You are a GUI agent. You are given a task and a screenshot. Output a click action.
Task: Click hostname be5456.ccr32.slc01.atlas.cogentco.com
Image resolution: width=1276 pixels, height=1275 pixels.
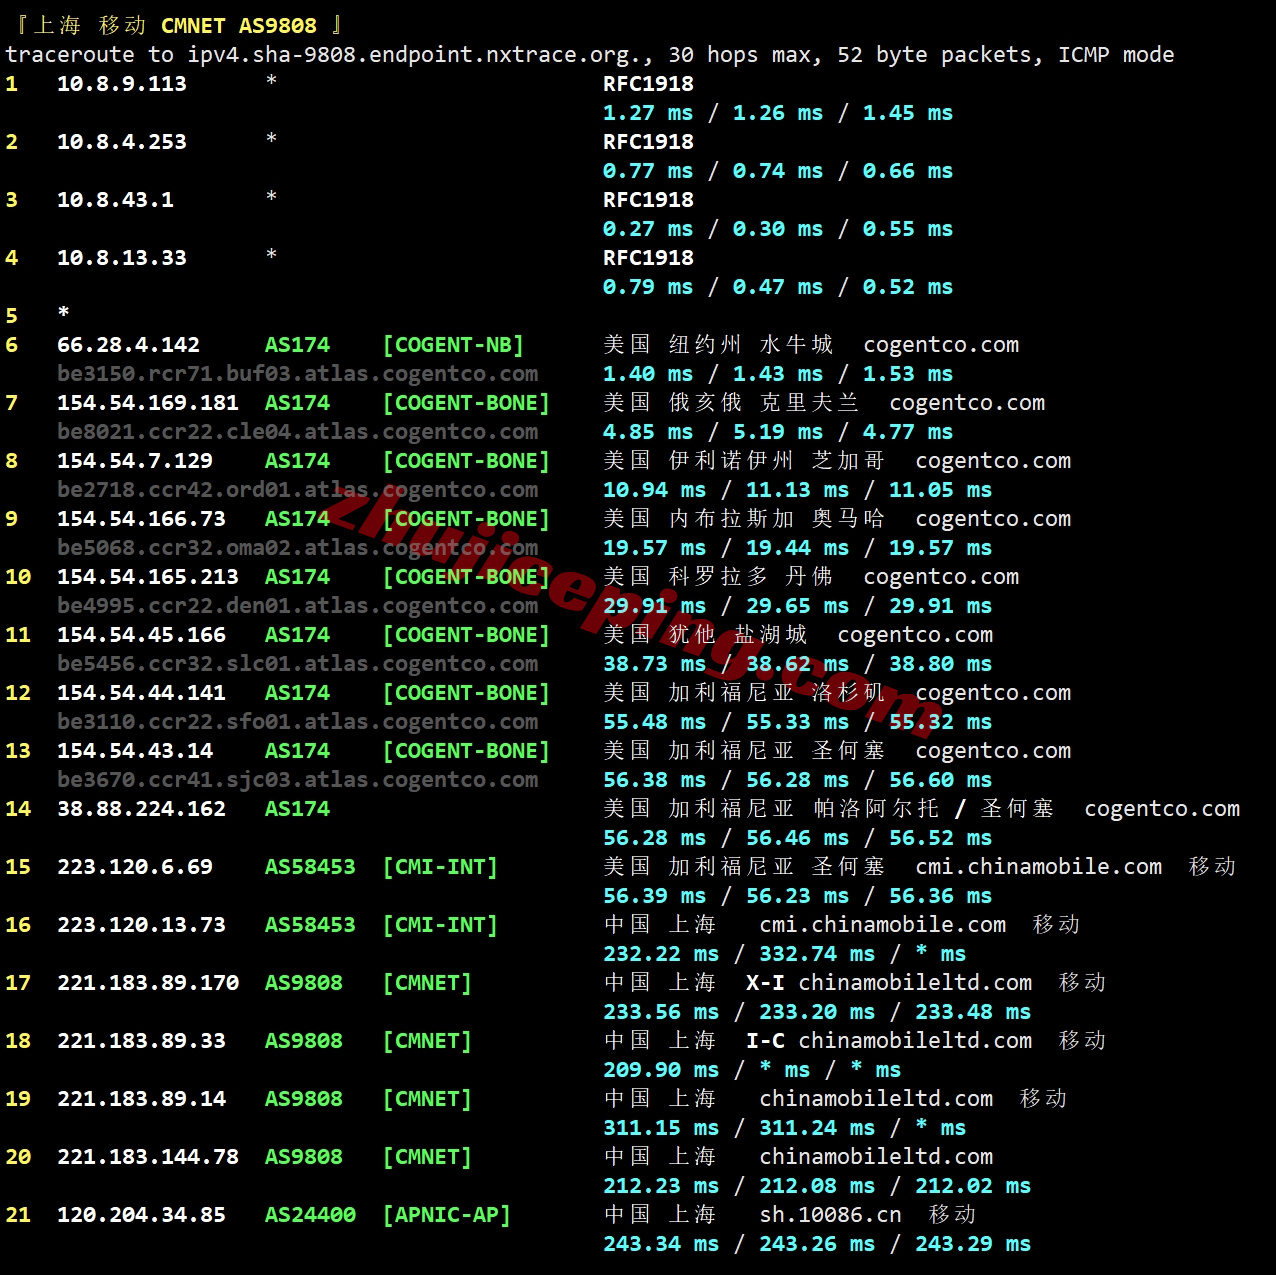click(297, 664)
